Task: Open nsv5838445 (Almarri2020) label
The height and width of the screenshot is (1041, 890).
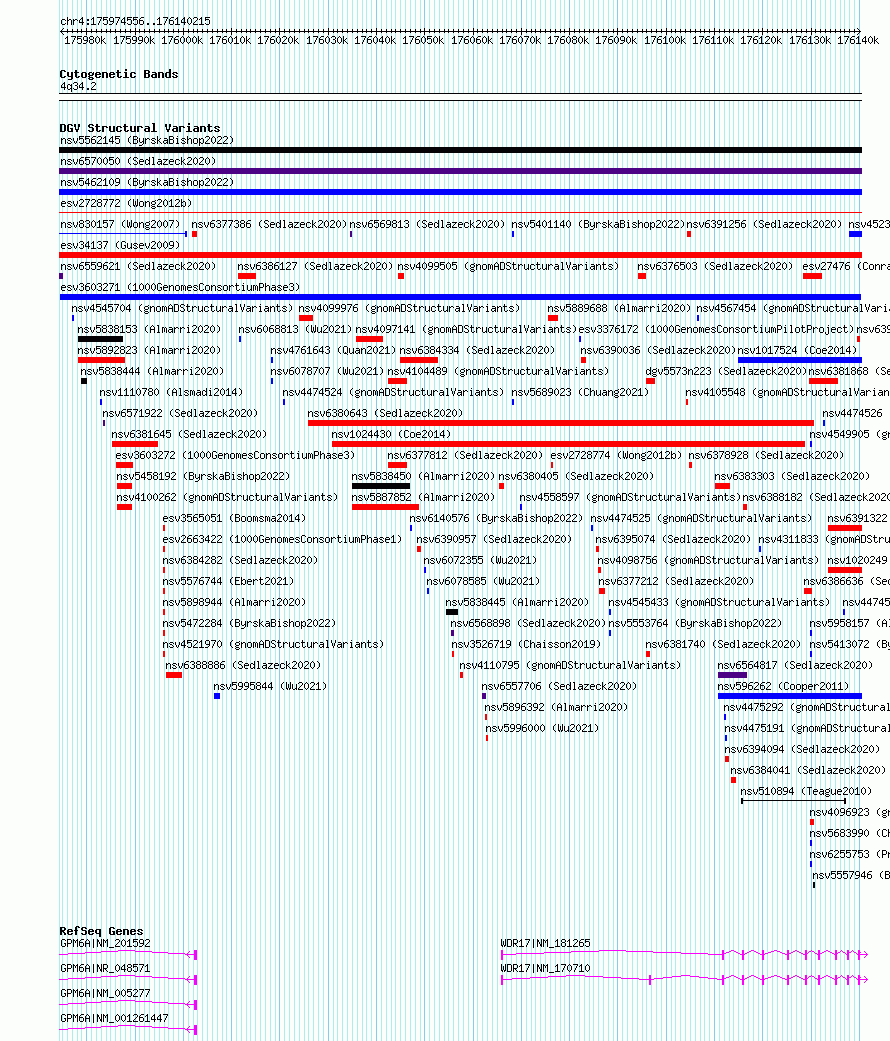Action: pyautogui.click(x=517, y=602)
